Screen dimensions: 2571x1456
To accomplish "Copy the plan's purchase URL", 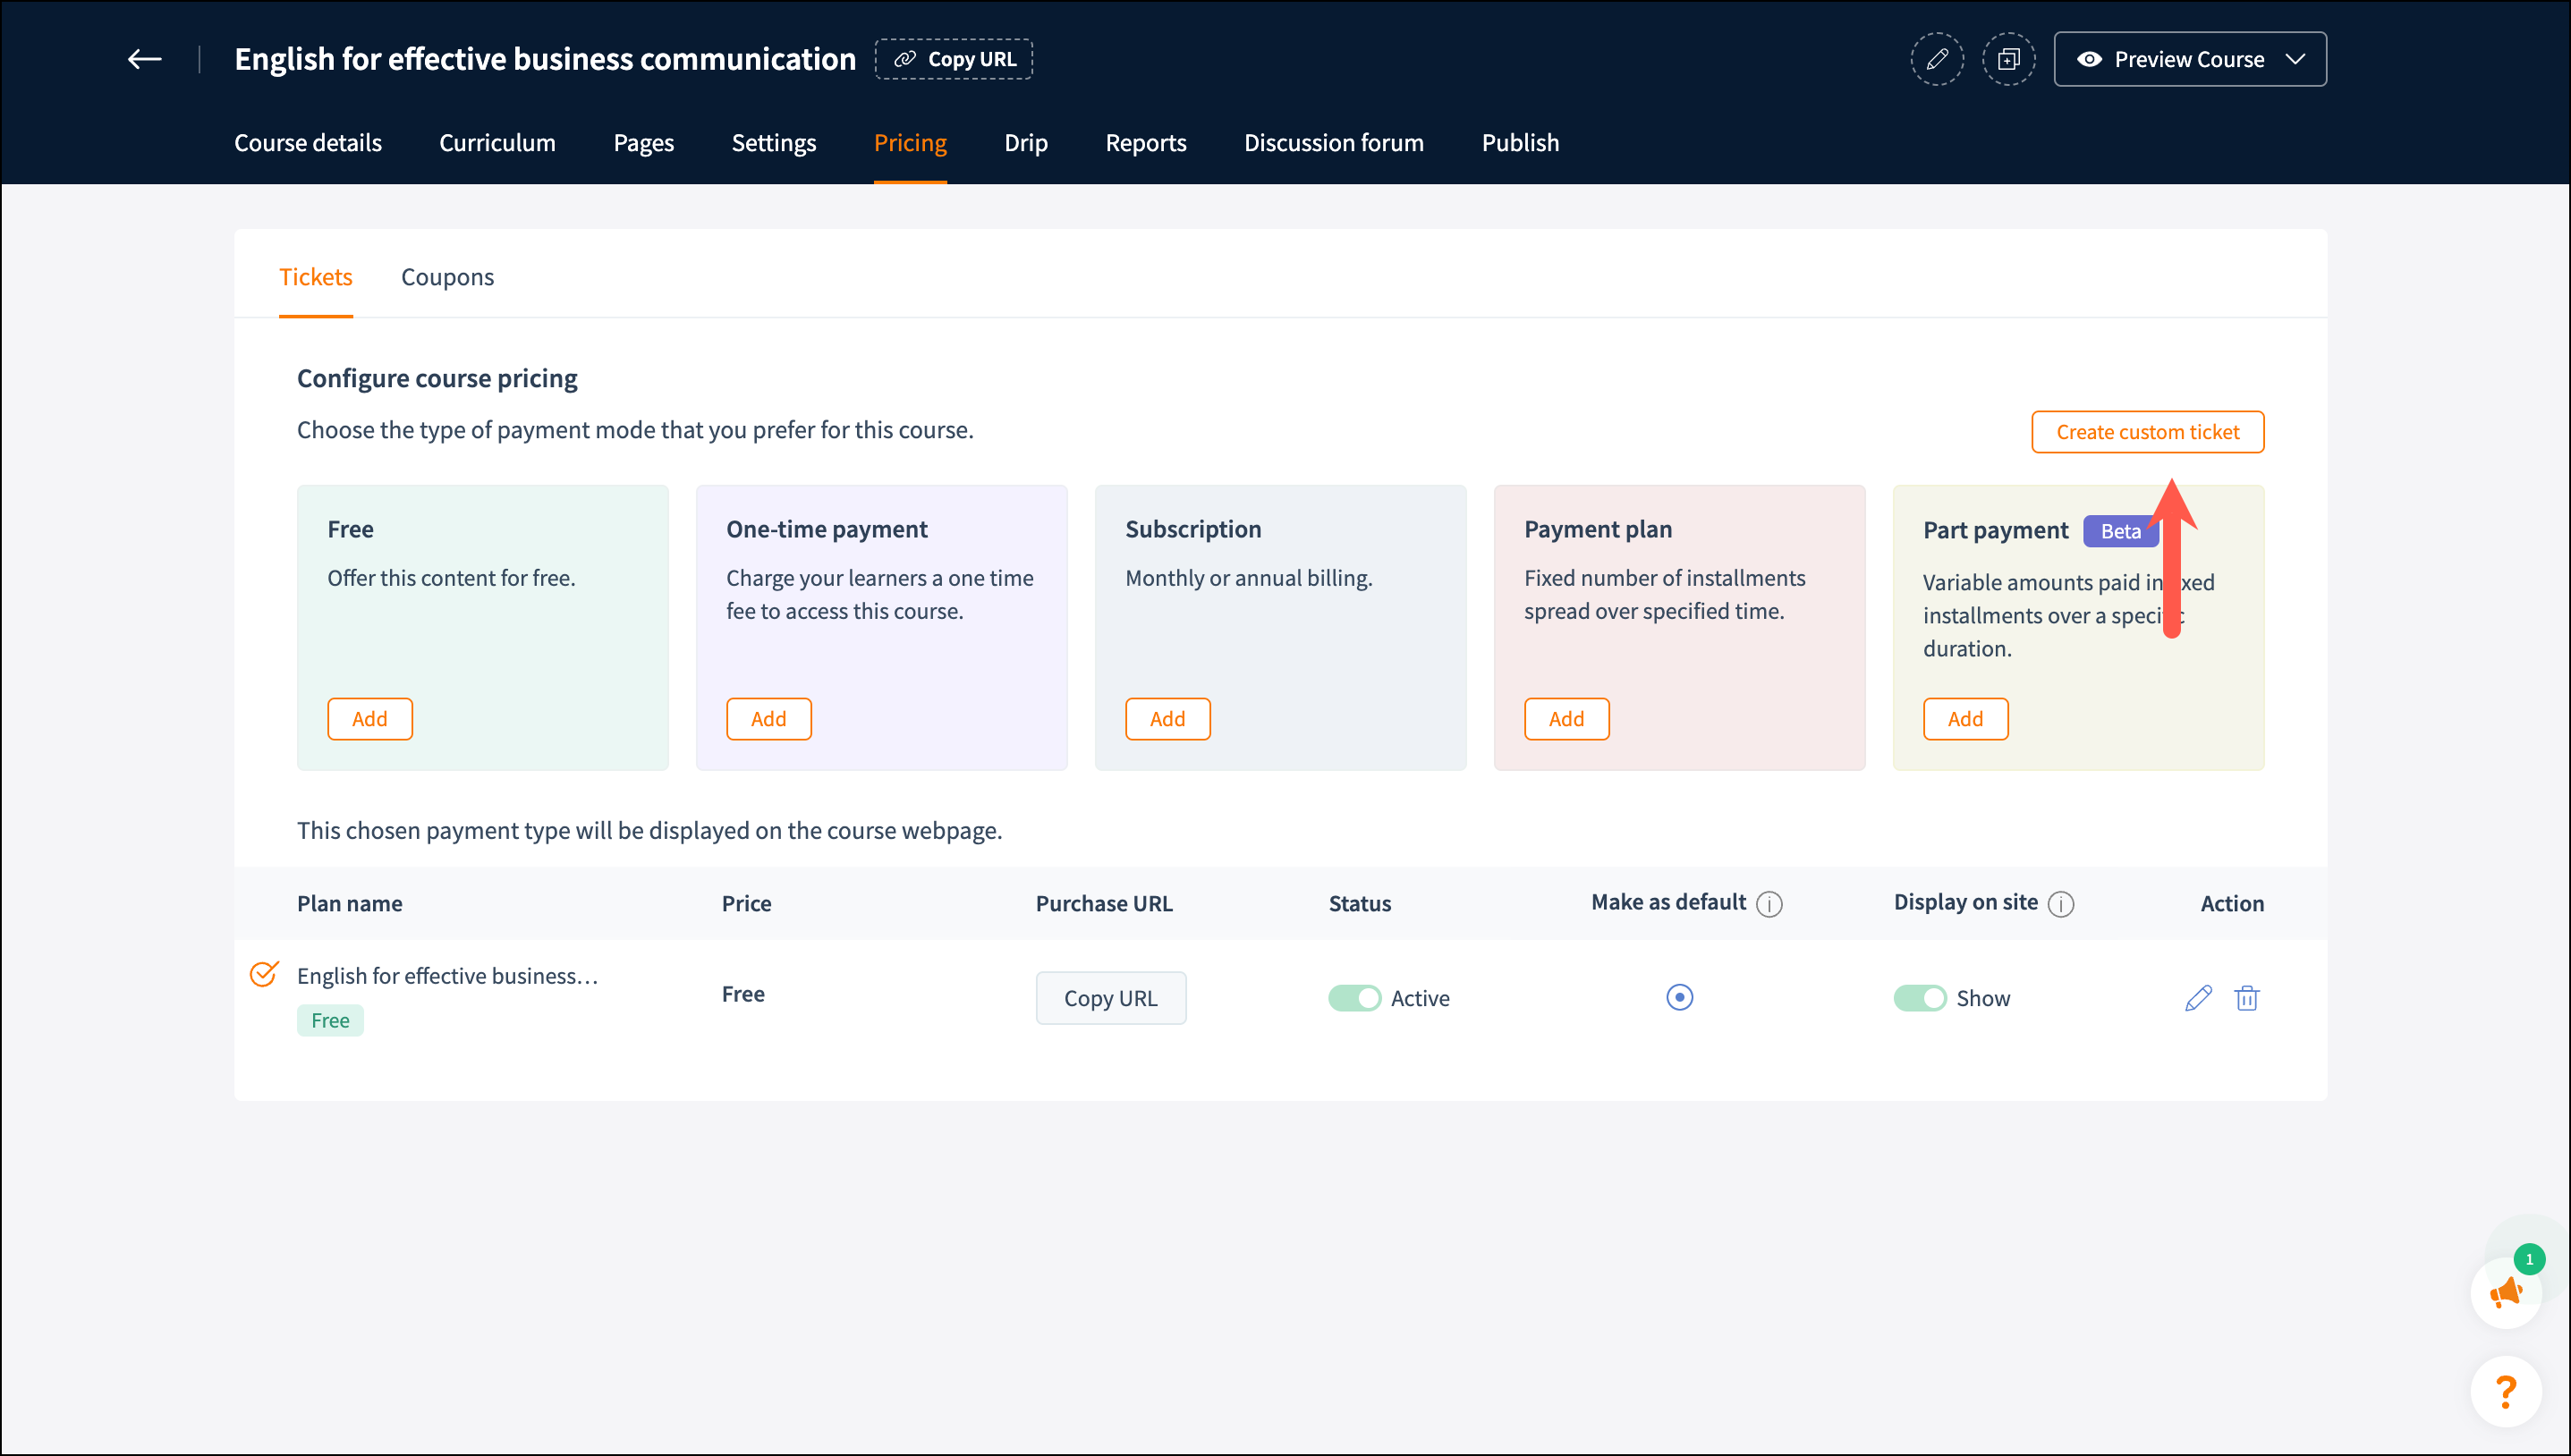I will click(1110, 998).
